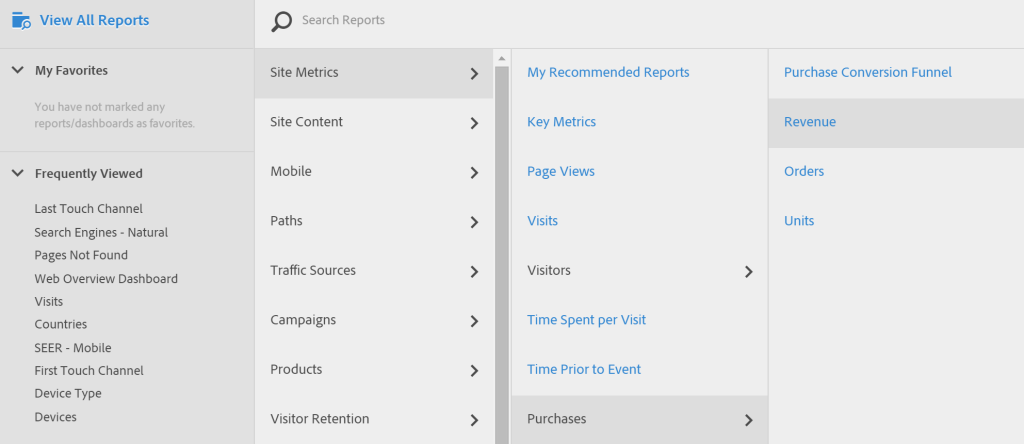
Task: Open the Purchase Conversion Funnel report
Action: pyautogui.click(x=867, y=72)
